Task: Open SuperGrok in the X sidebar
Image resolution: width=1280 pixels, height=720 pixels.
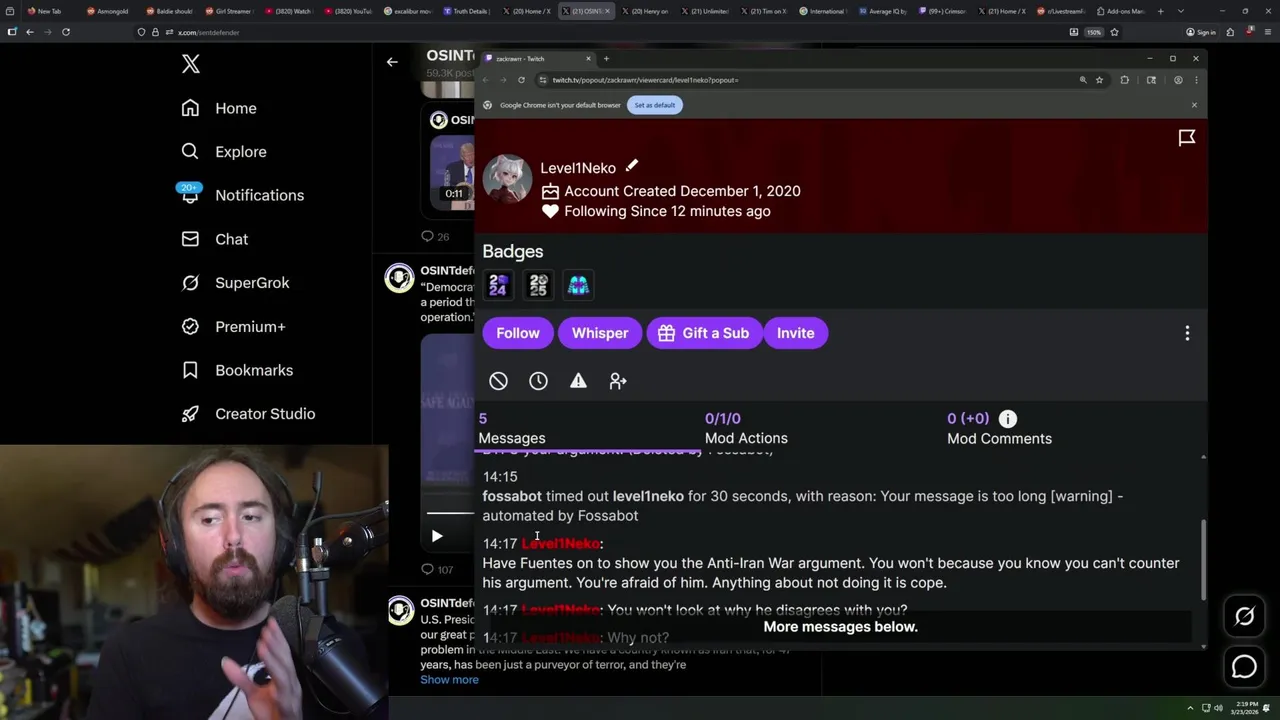Action: pyautogui.click(x=236, y=283)
